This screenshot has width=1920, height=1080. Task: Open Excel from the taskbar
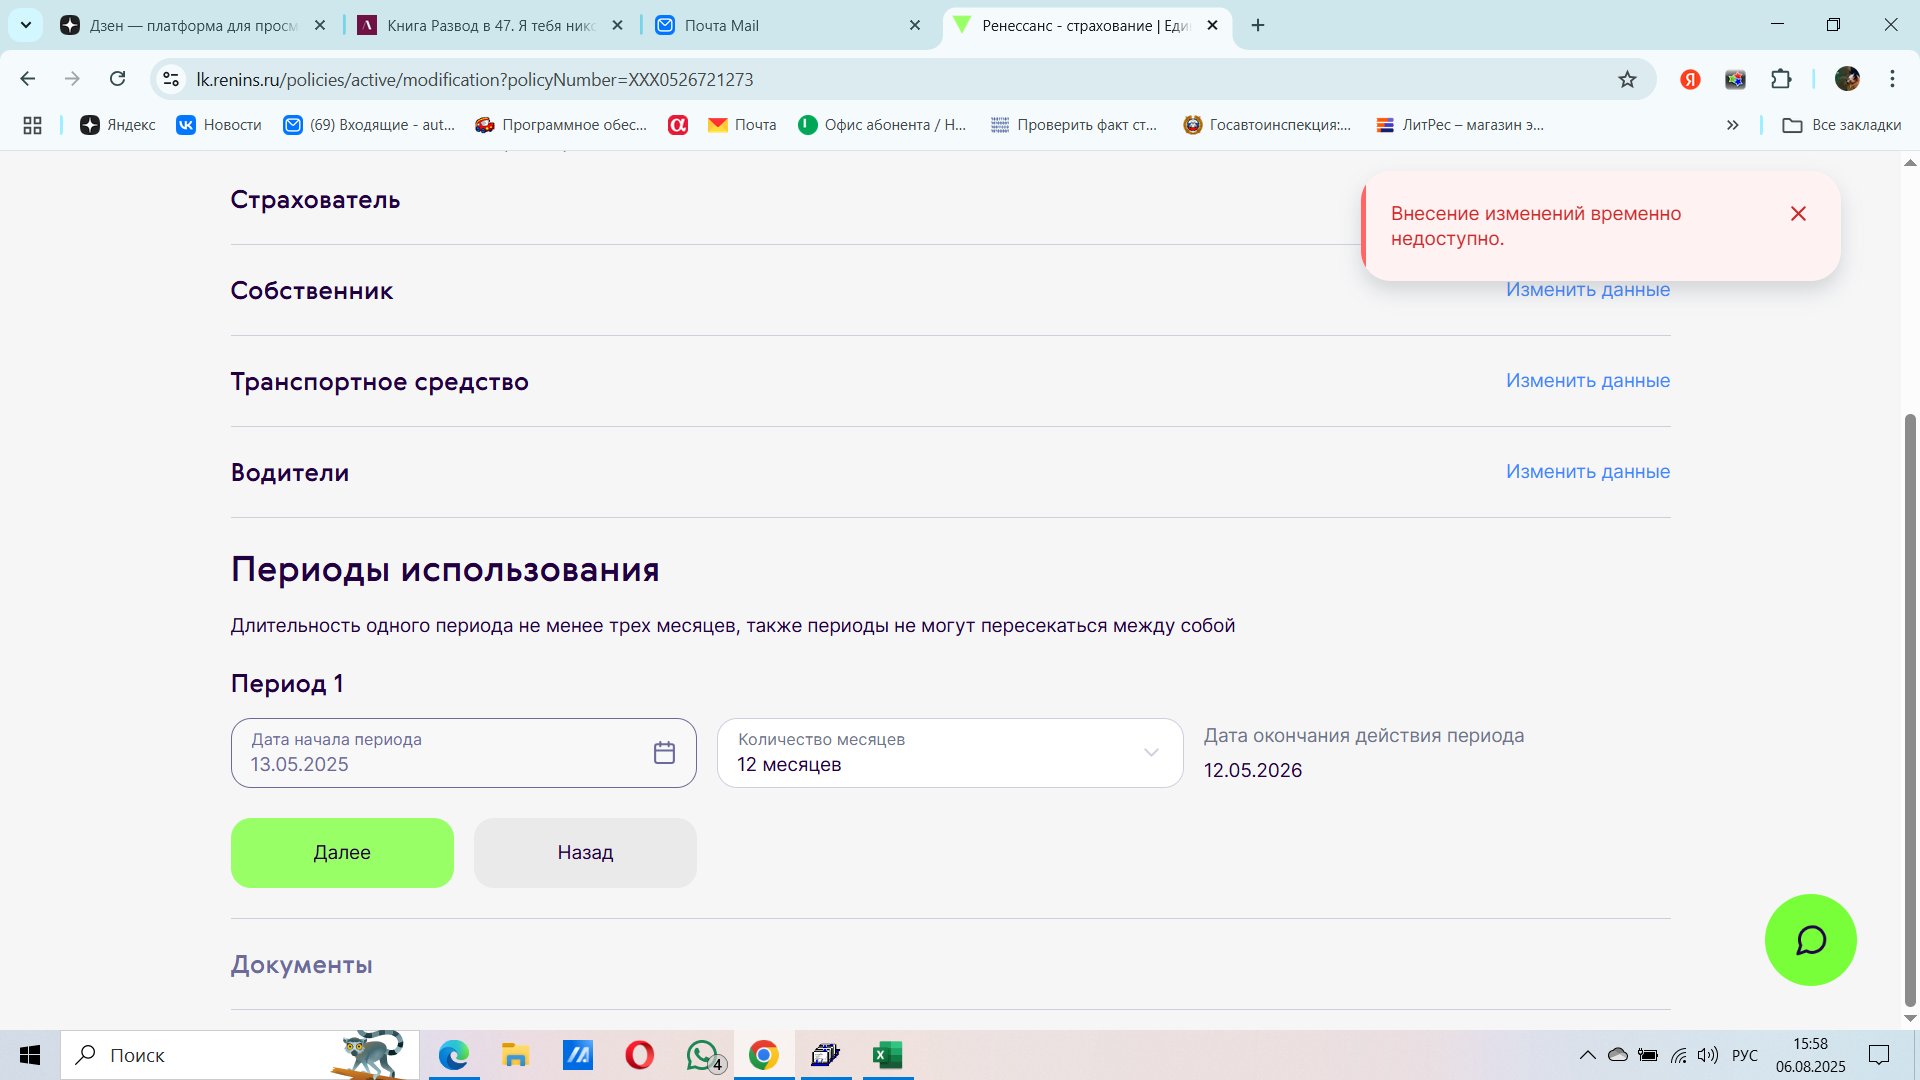(887, 1055)
